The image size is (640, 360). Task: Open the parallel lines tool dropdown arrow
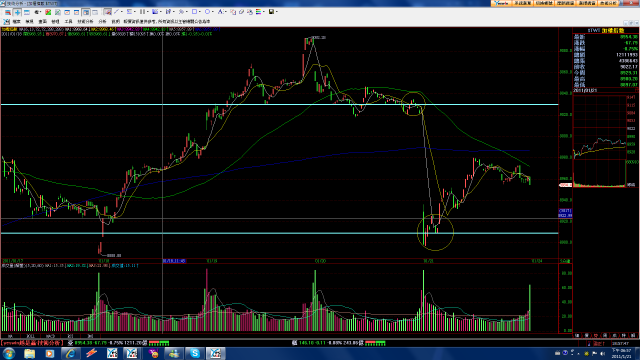(x=135, y=12)
